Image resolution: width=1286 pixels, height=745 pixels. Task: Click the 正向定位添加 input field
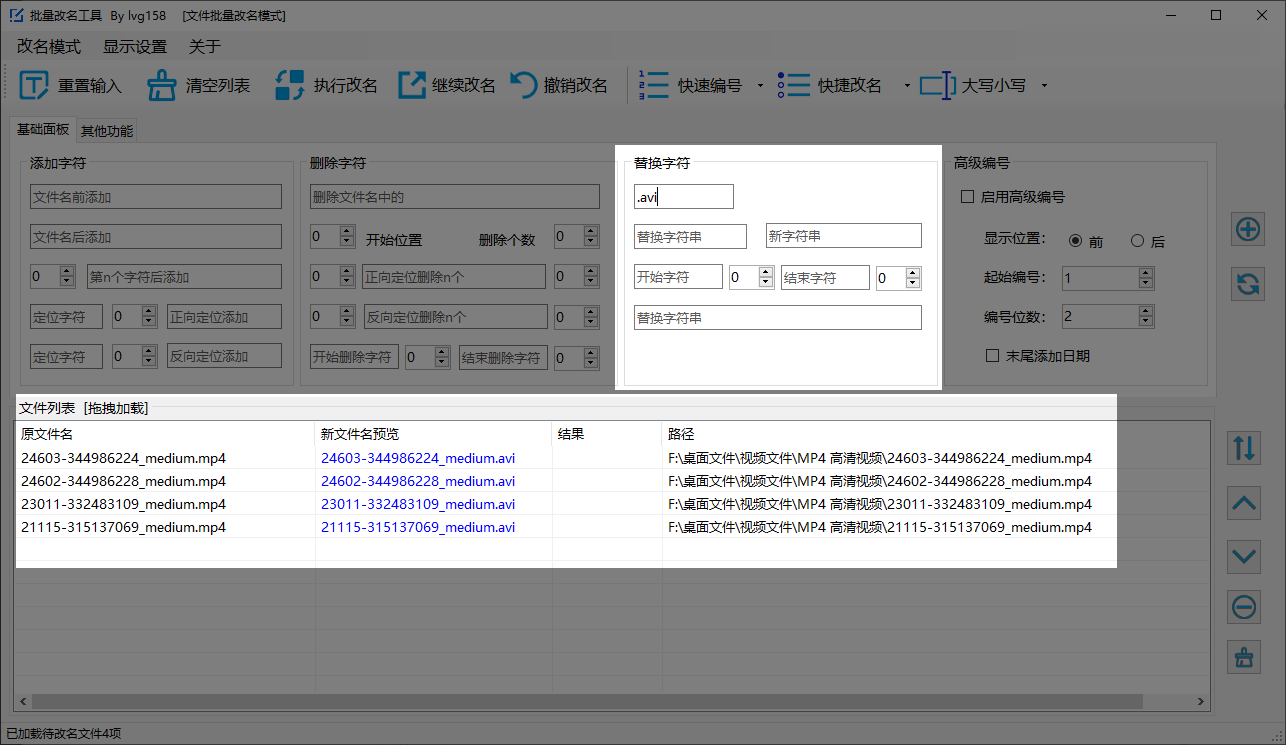(224, 317)
